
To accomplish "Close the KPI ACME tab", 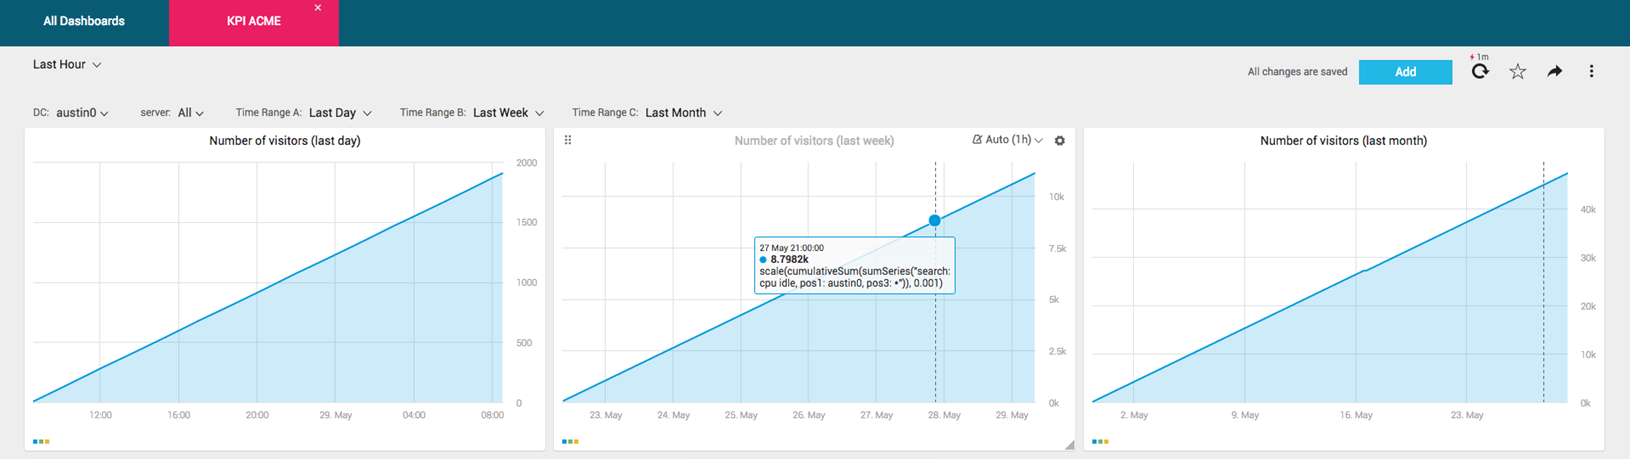I will [x=318, y=8].
